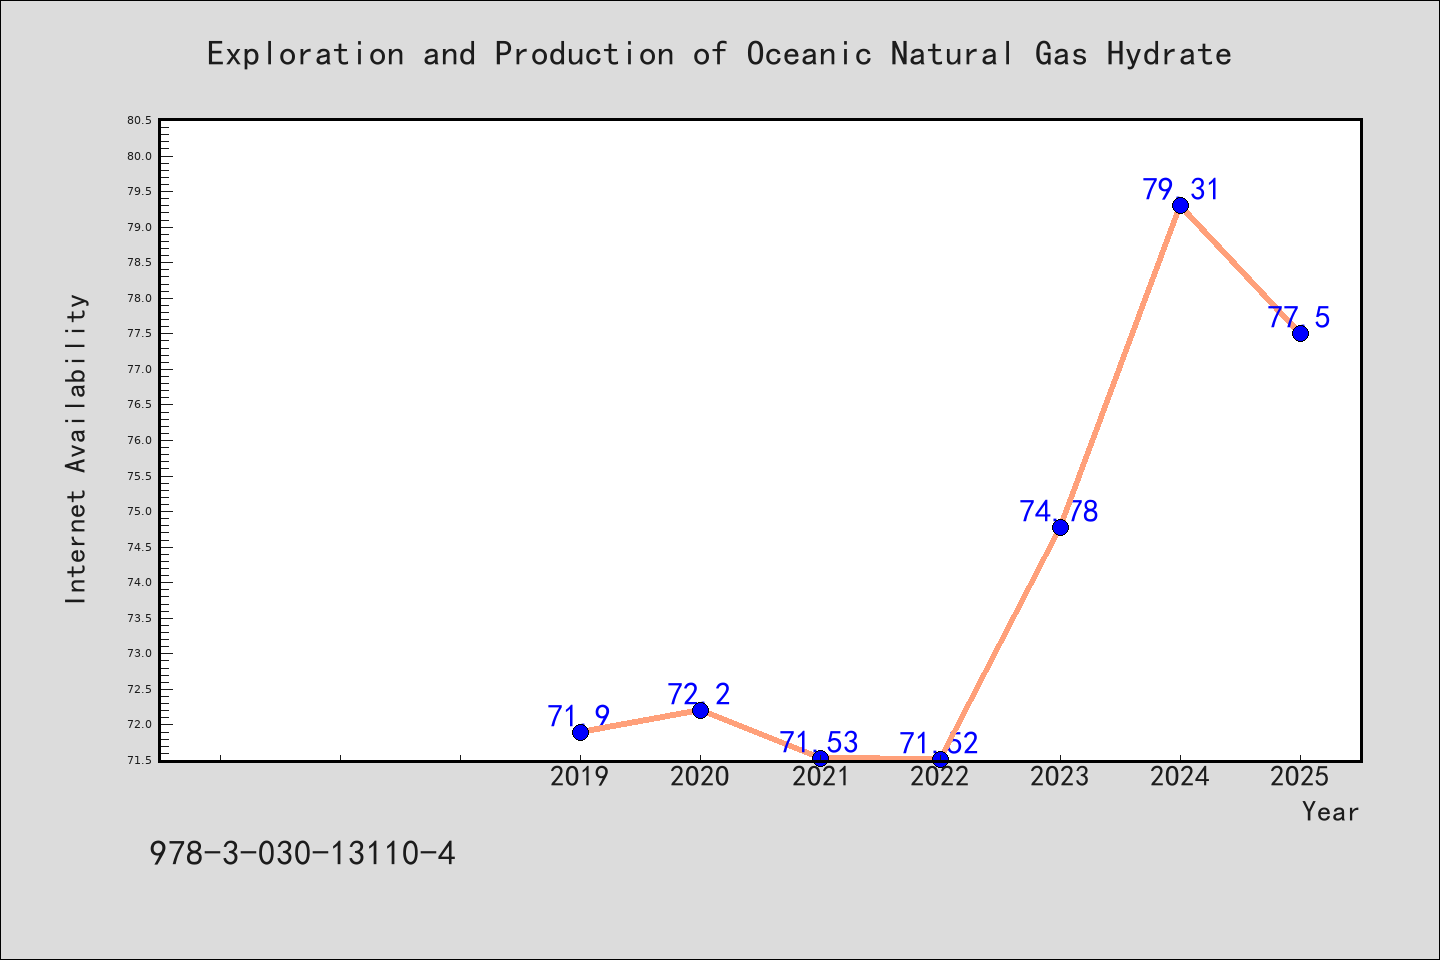This screenshot has height=960, width=1440.
Task: Click the 2019 data point marker
Action: pos(580,732)
